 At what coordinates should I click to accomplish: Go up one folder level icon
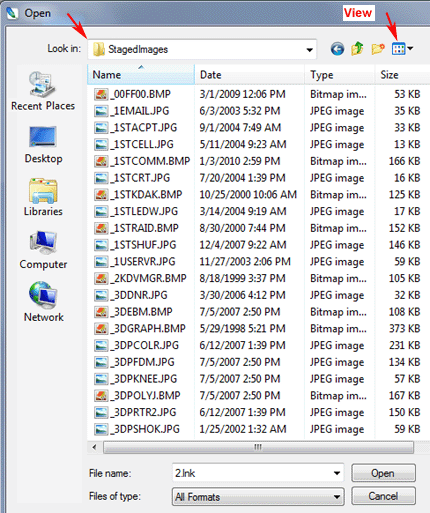[x=357, y=49]
